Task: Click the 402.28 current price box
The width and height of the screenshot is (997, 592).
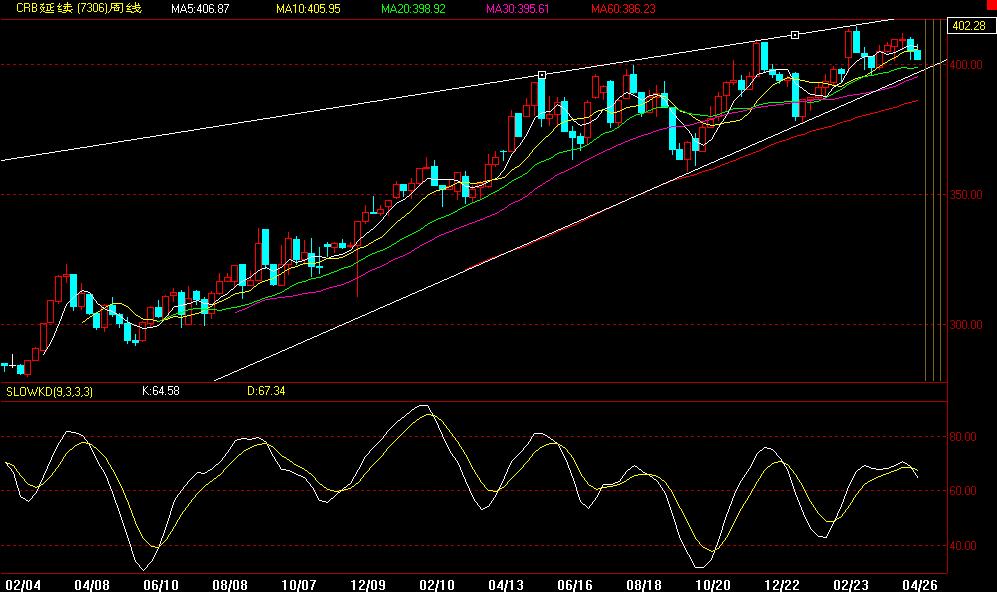Action: click(970, 25)
